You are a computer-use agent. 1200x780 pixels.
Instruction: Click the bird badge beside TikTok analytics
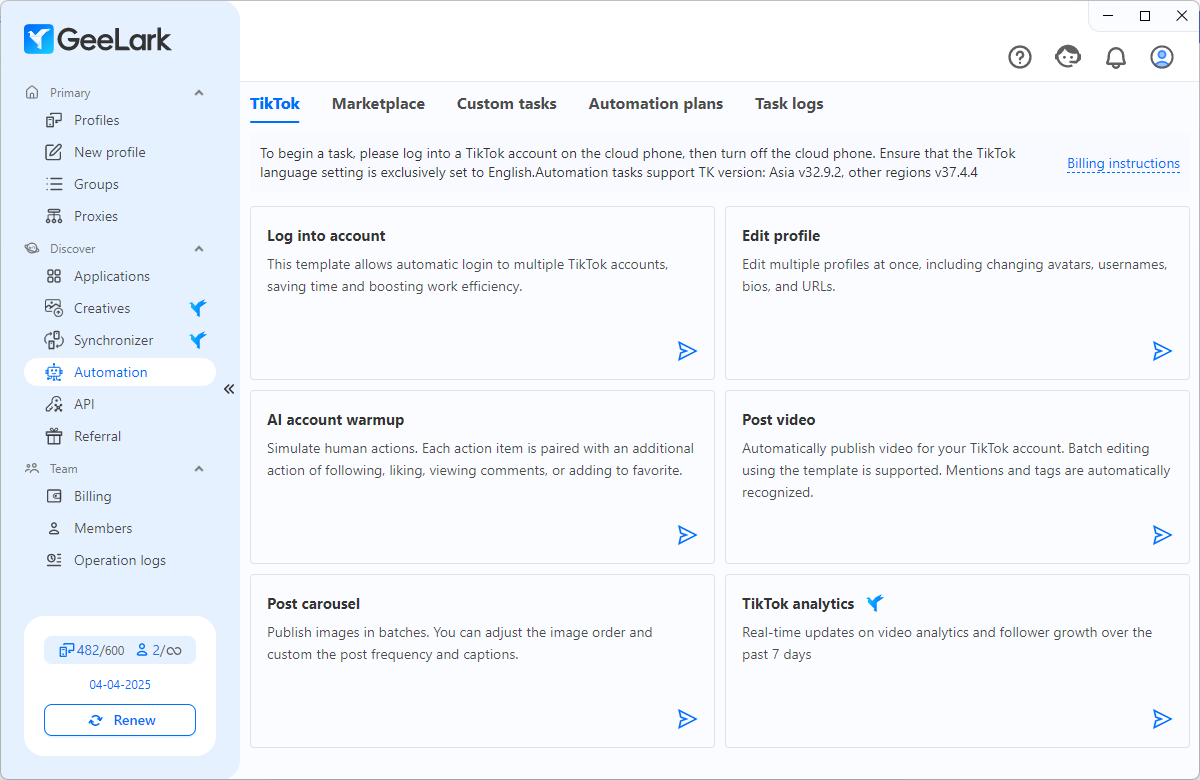point(875,603)
